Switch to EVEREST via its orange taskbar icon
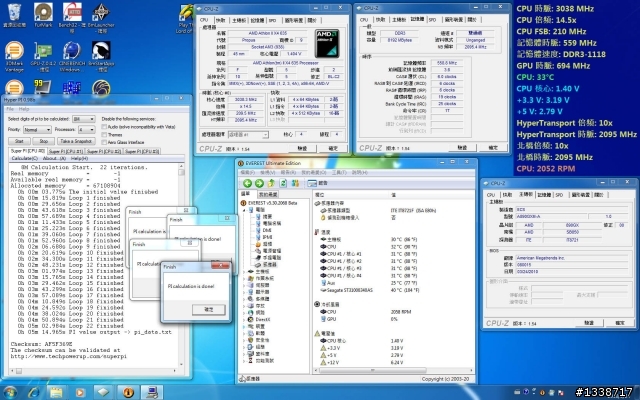The image size is (640, 400). 128,392
